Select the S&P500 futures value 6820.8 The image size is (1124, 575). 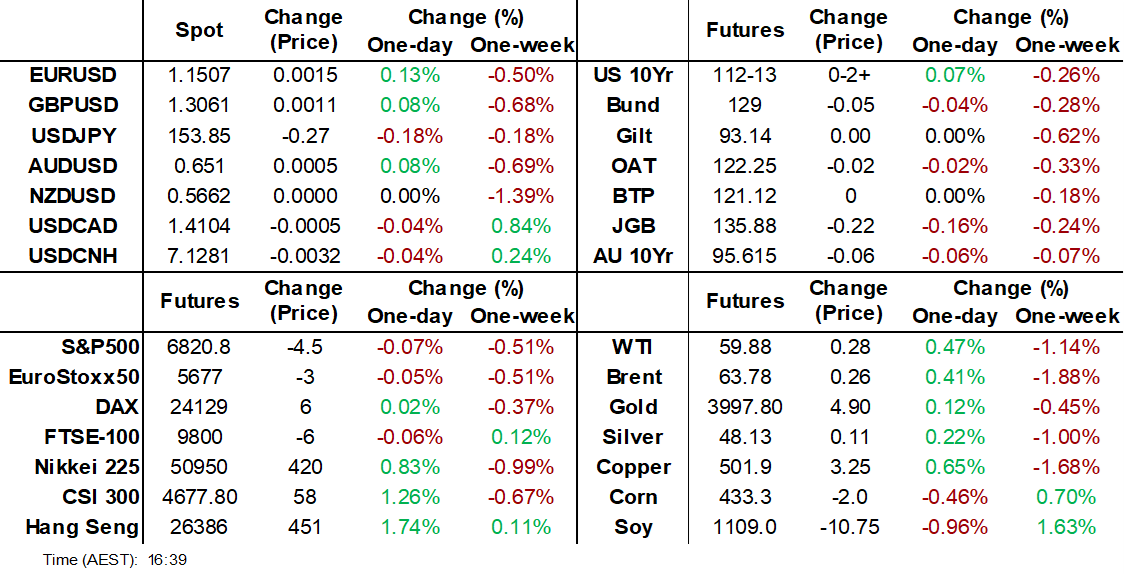[200, 347]
